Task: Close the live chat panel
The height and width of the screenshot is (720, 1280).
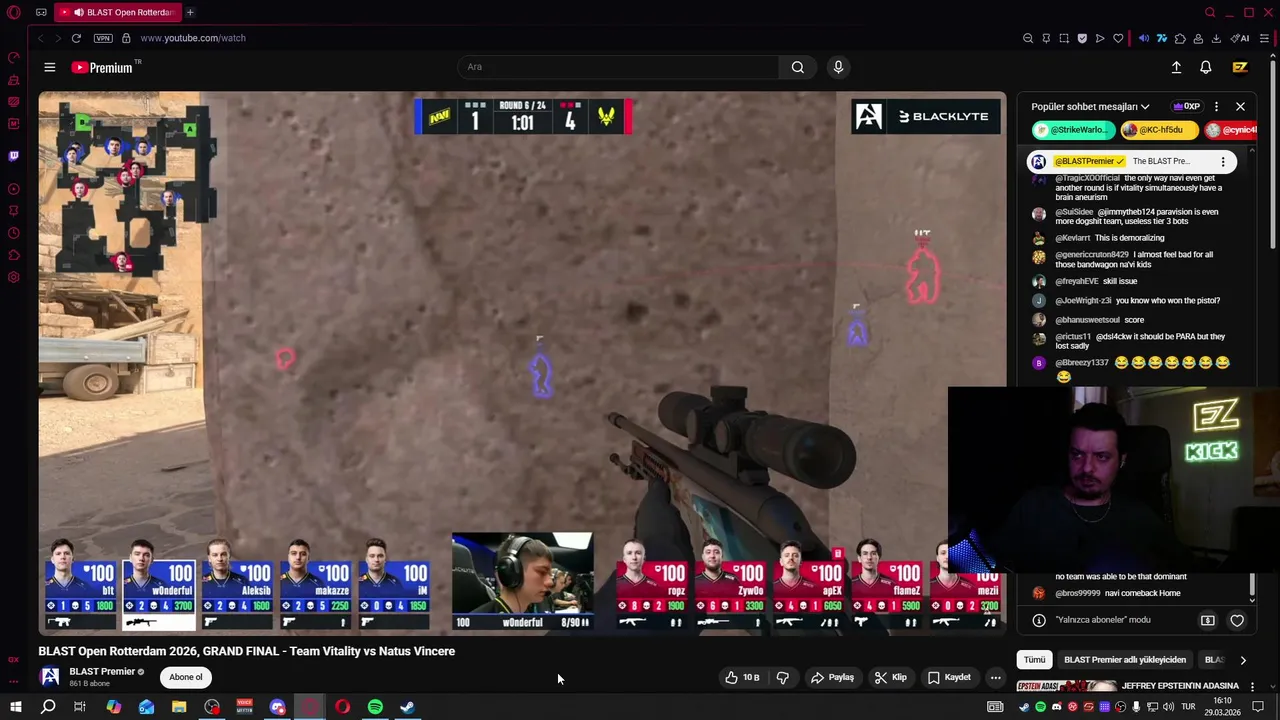Action: [1240, 107]
